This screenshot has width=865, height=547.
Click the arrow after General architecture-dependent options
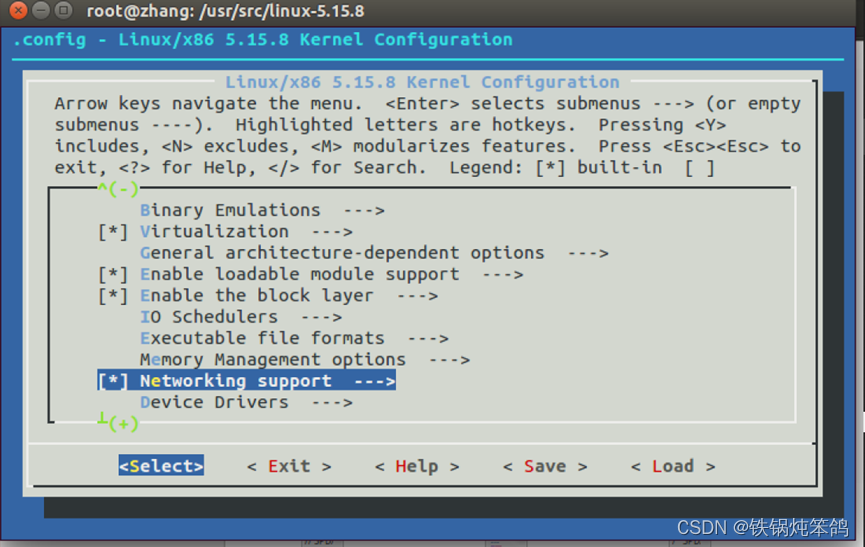pos(588,254)
